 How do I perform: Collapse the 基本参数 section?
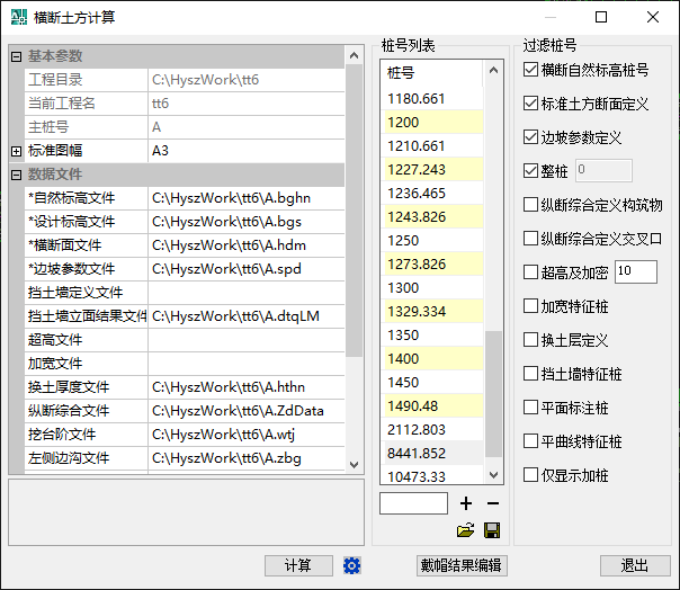[16, 56]
